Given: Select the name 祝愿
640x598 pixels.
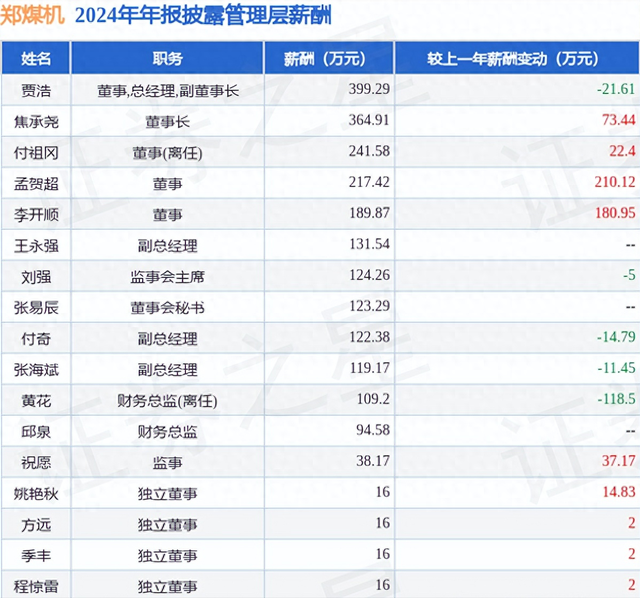Looking at the screenshot, I should [36, 462].
